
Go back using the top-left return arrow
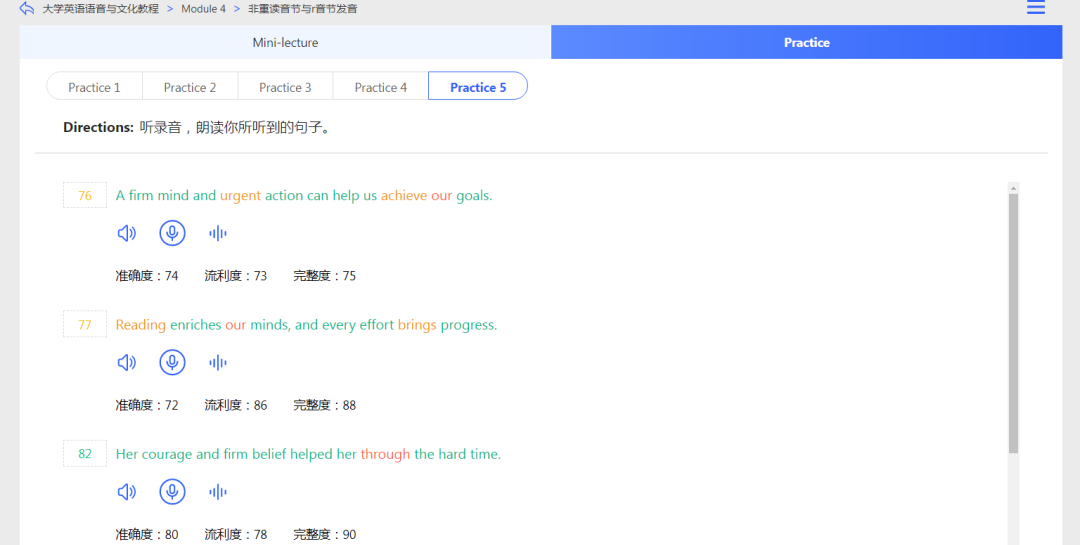[x=27, y=9]
